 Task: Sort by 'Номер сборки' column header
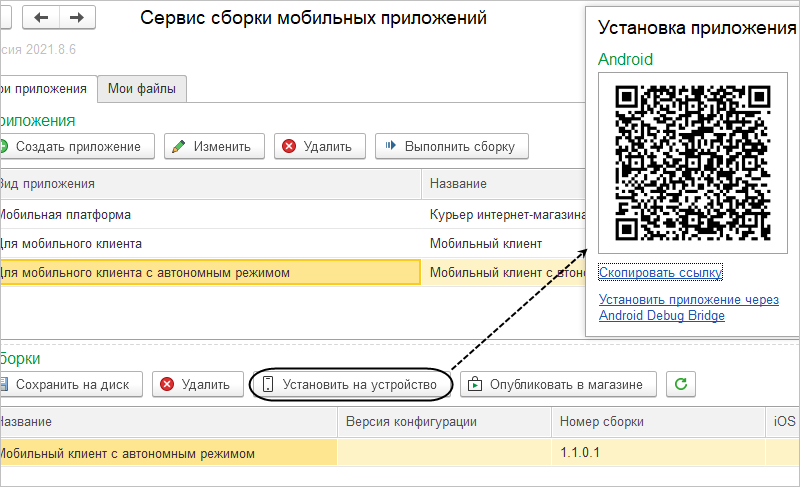pyautogui.click(x=601, y=421)
